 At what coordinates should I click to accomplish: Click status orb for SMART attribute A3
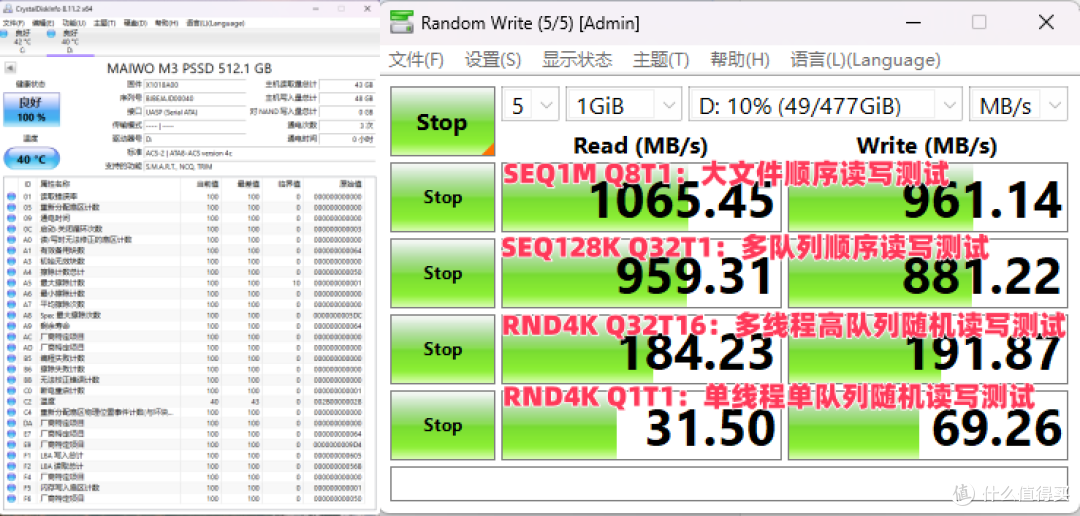click(x=10, y=261)
